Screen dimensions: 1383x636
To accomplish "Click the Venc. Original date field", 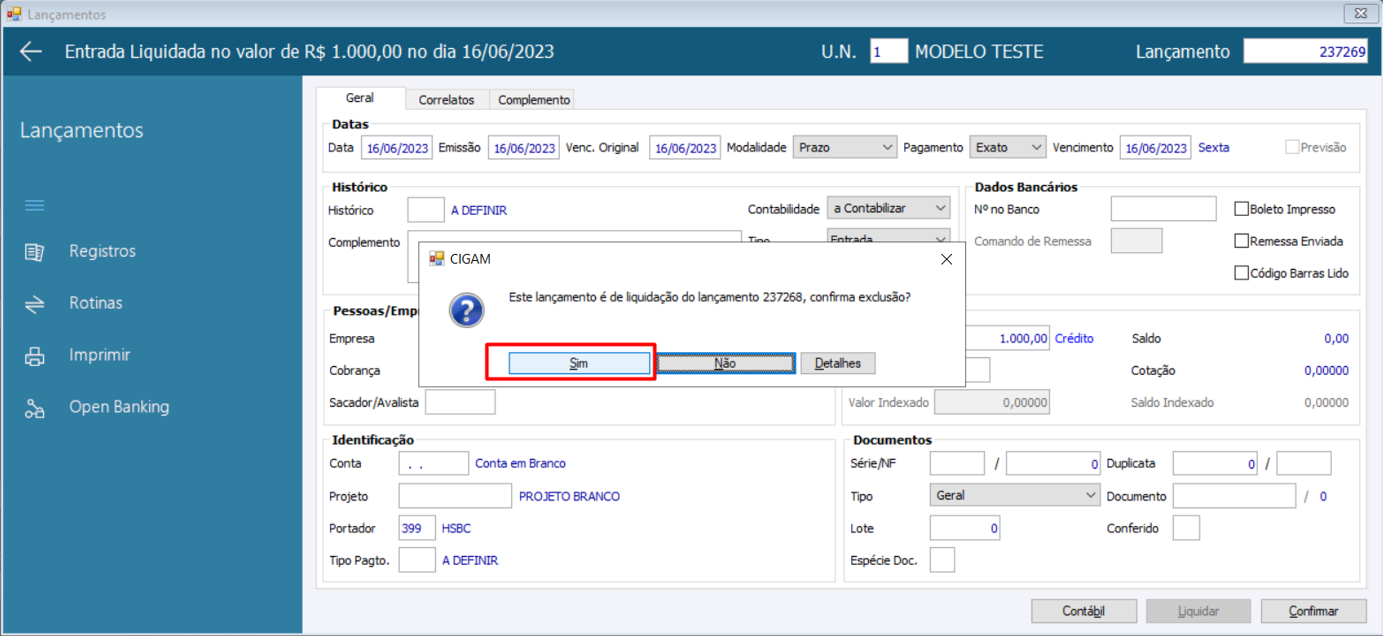I will tap(685, 148).
